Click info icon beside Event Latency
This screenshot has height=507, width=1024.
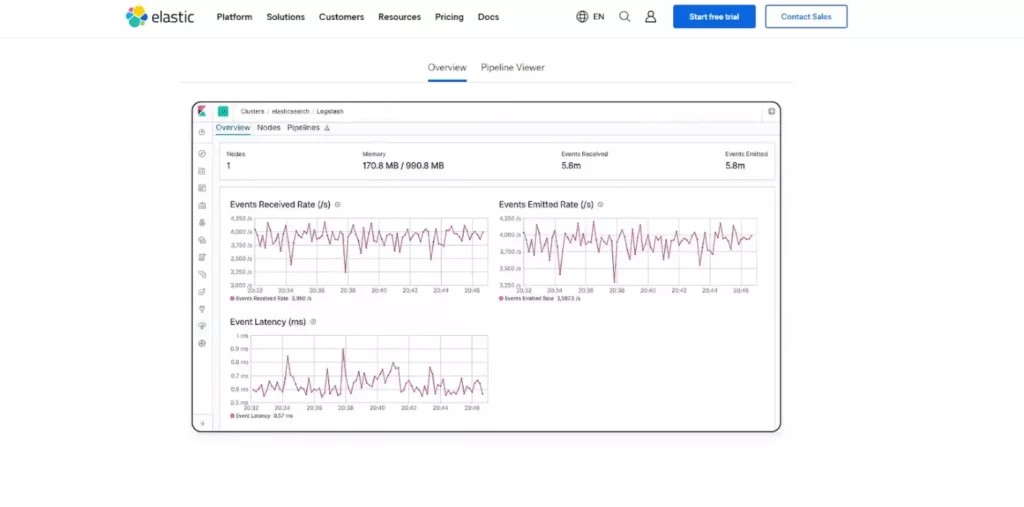[x=313, y=321]
